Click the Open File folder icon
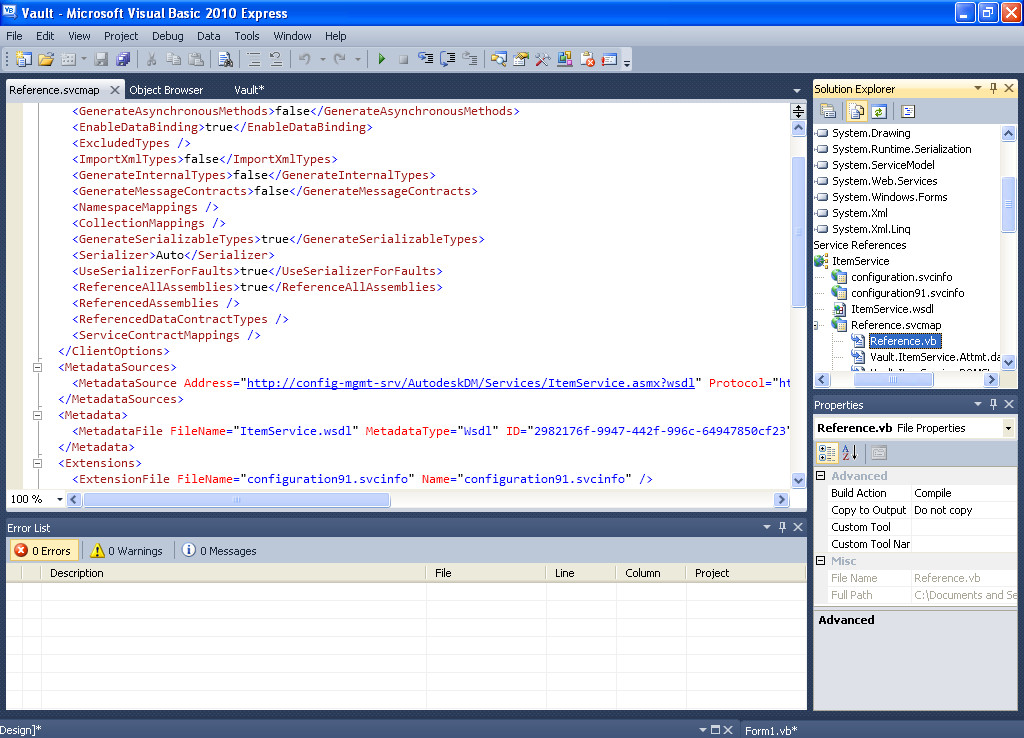The image size is (1024, 738). [x=45, y=60]
